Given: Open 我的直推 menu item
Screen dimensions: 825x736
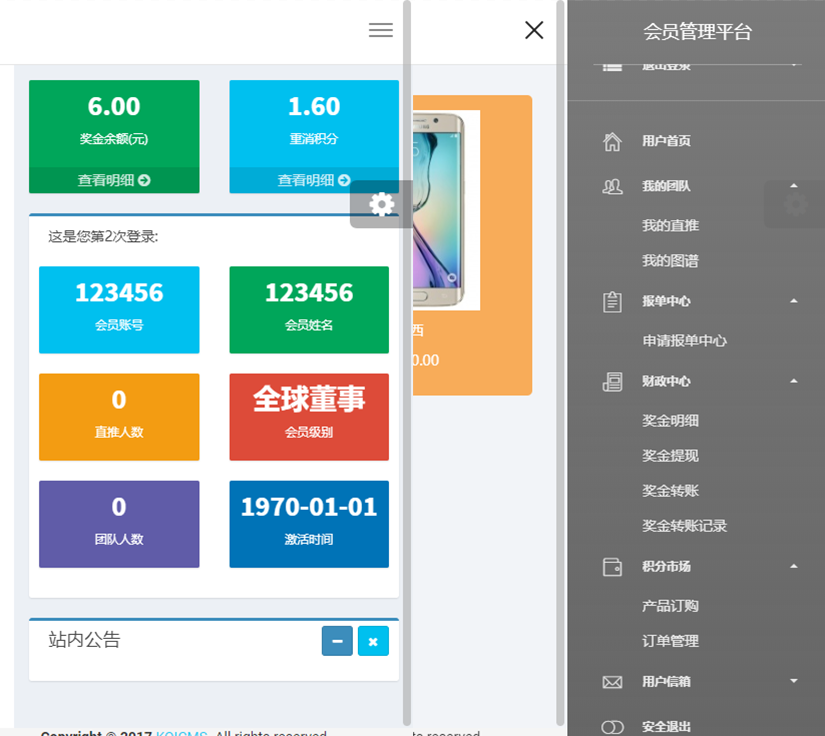Looking at the screenshot, I should (670, 226).
